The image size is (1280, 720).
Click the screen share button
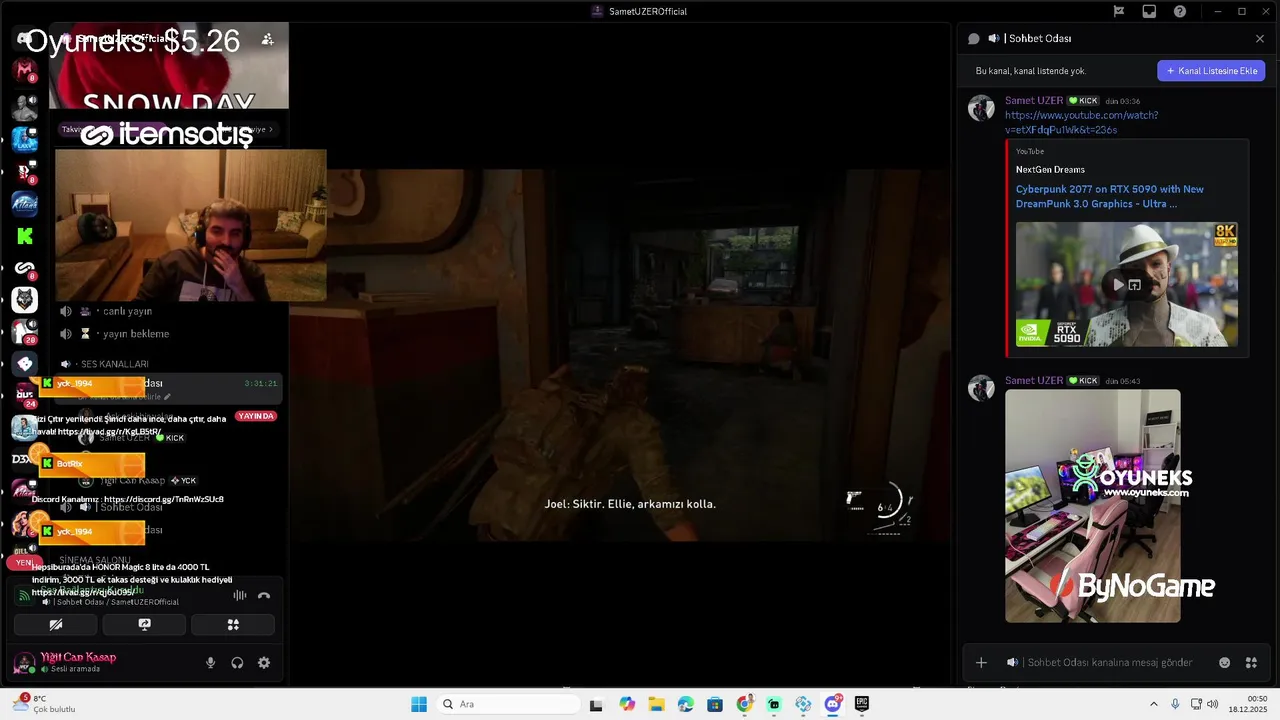tap(144, 625)
